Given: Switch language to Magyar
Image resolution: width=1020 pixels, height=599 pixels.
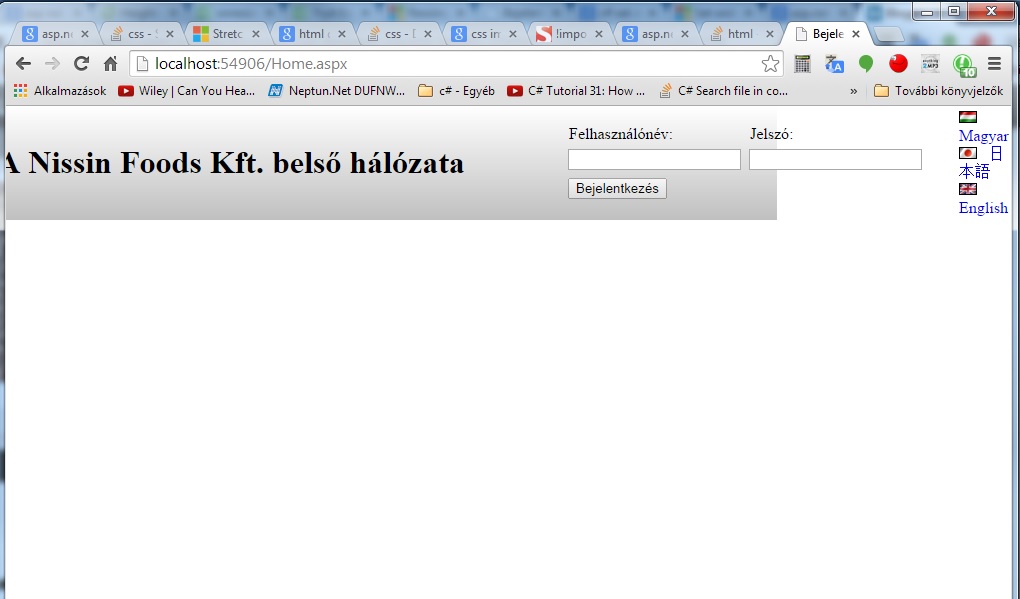Looking at the screenshot, I should (984, 136).
